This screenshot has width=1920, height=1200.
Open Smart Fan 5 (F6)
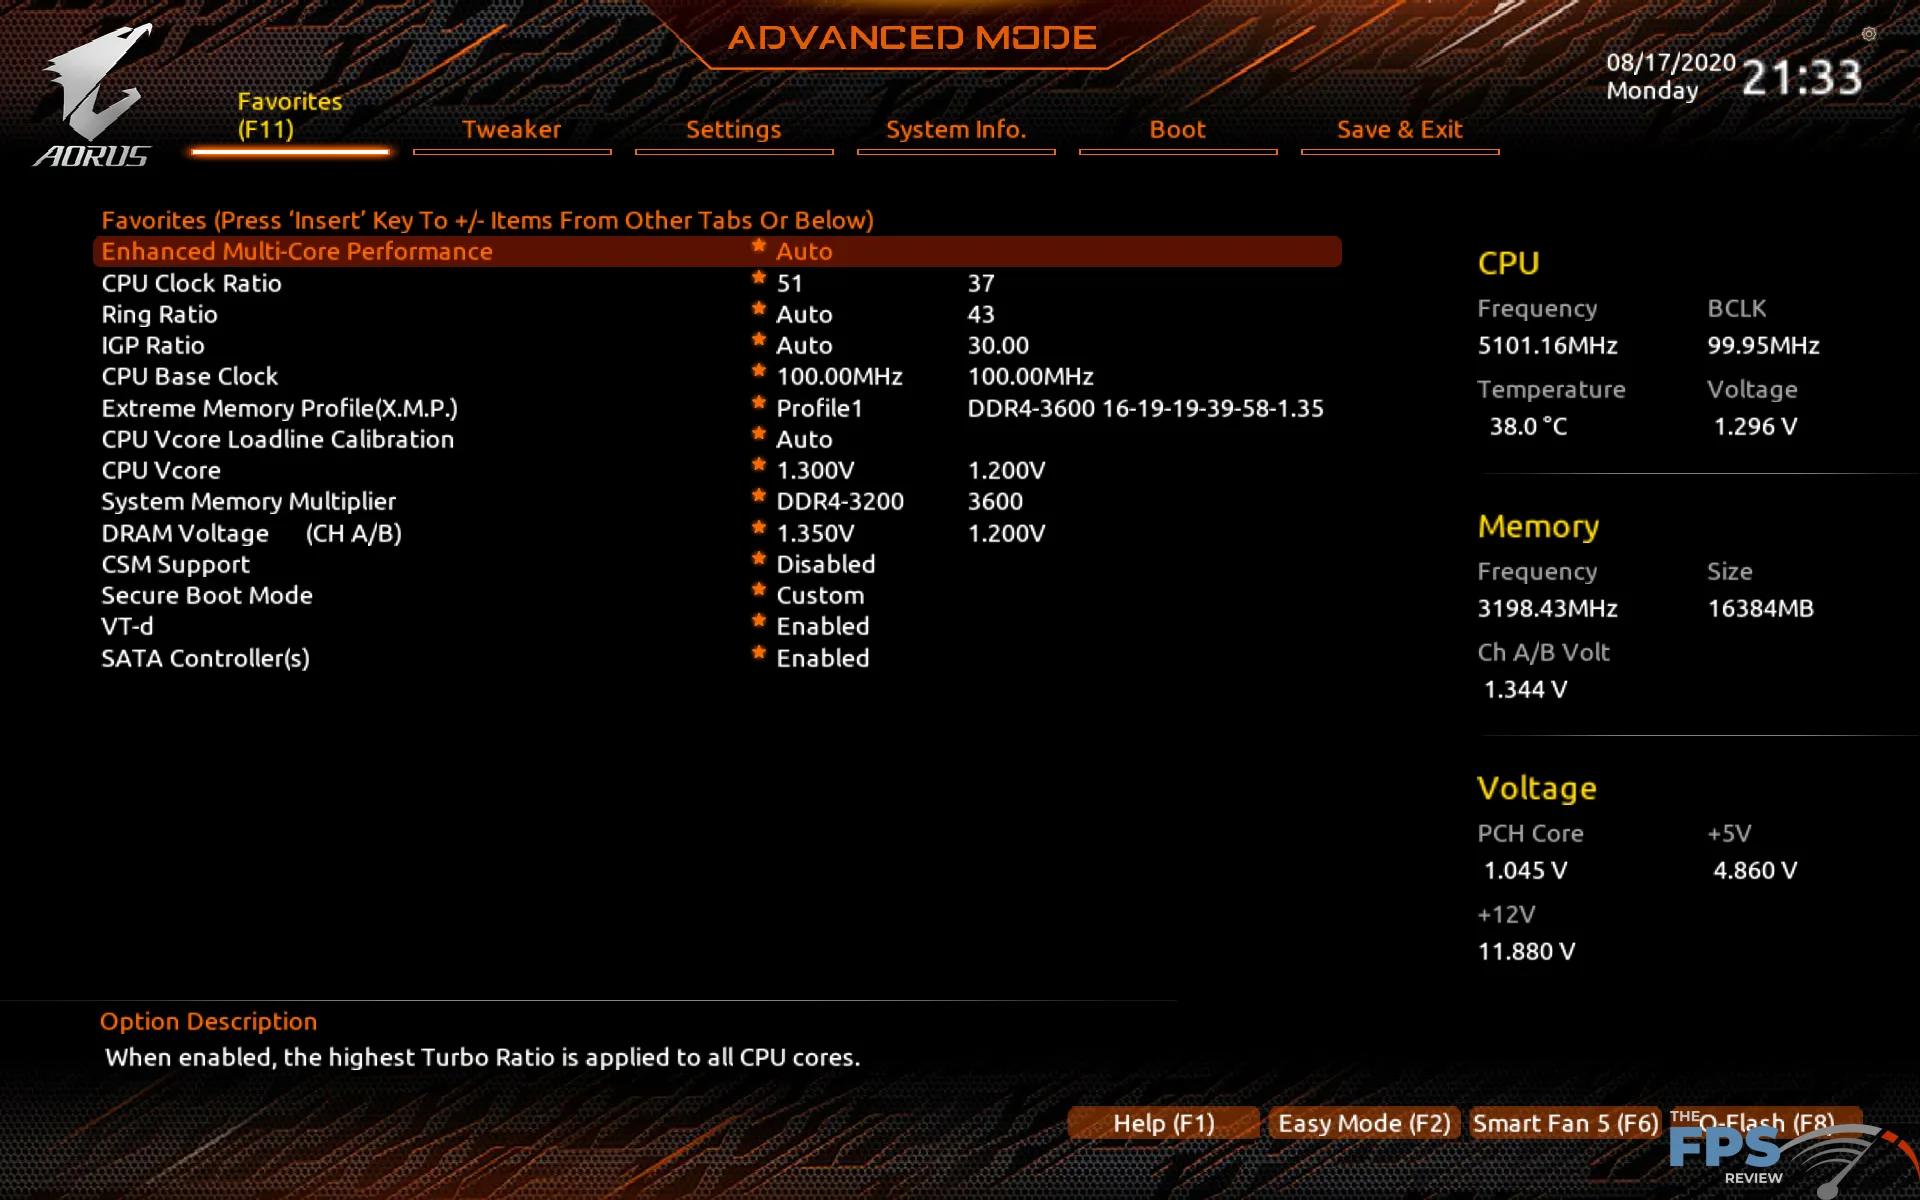click(1565, 1123)
